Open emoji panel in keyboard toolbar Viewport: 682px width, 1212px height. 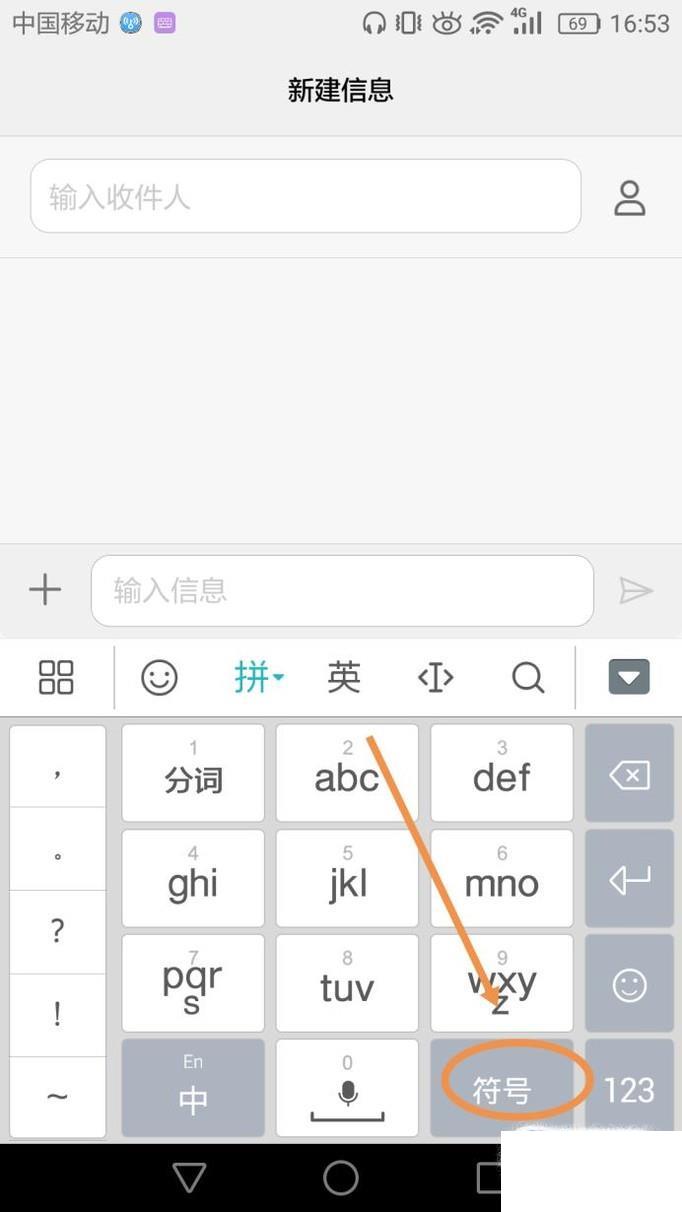coord(159,677)
